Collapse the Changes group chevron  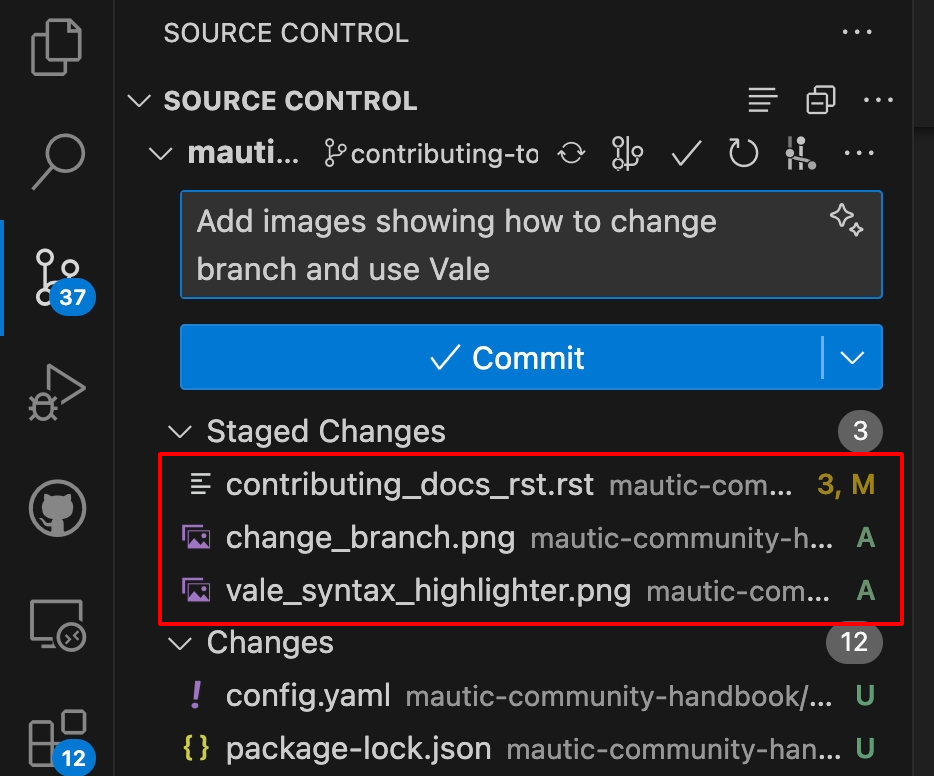181,643
